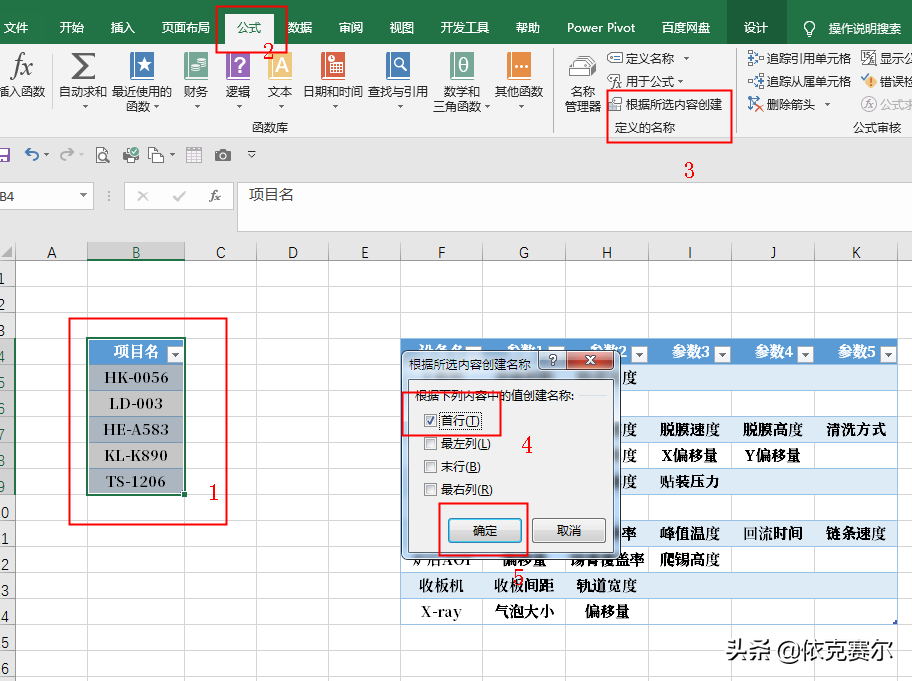Open the 参数3 column filter dropdown
This screenshot has height=681, width=912.
point(722,354)
